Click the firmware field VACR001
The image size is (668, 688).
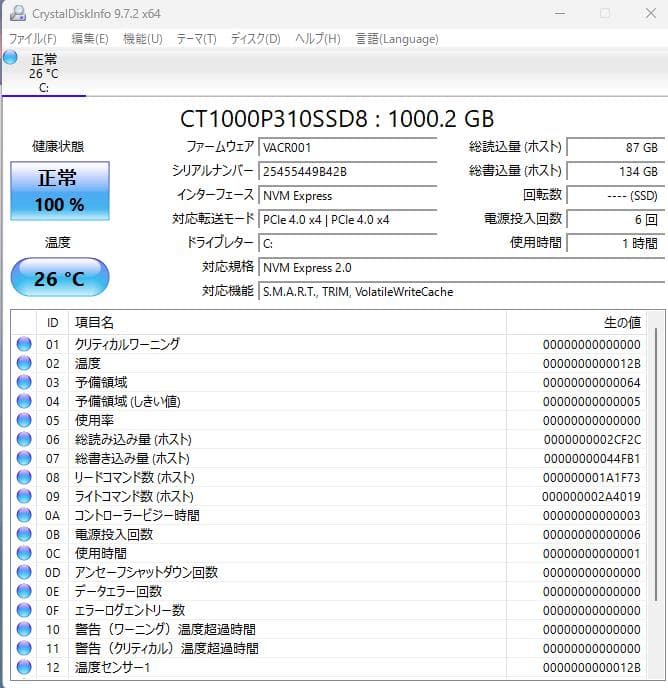click(x=348, y=148)
